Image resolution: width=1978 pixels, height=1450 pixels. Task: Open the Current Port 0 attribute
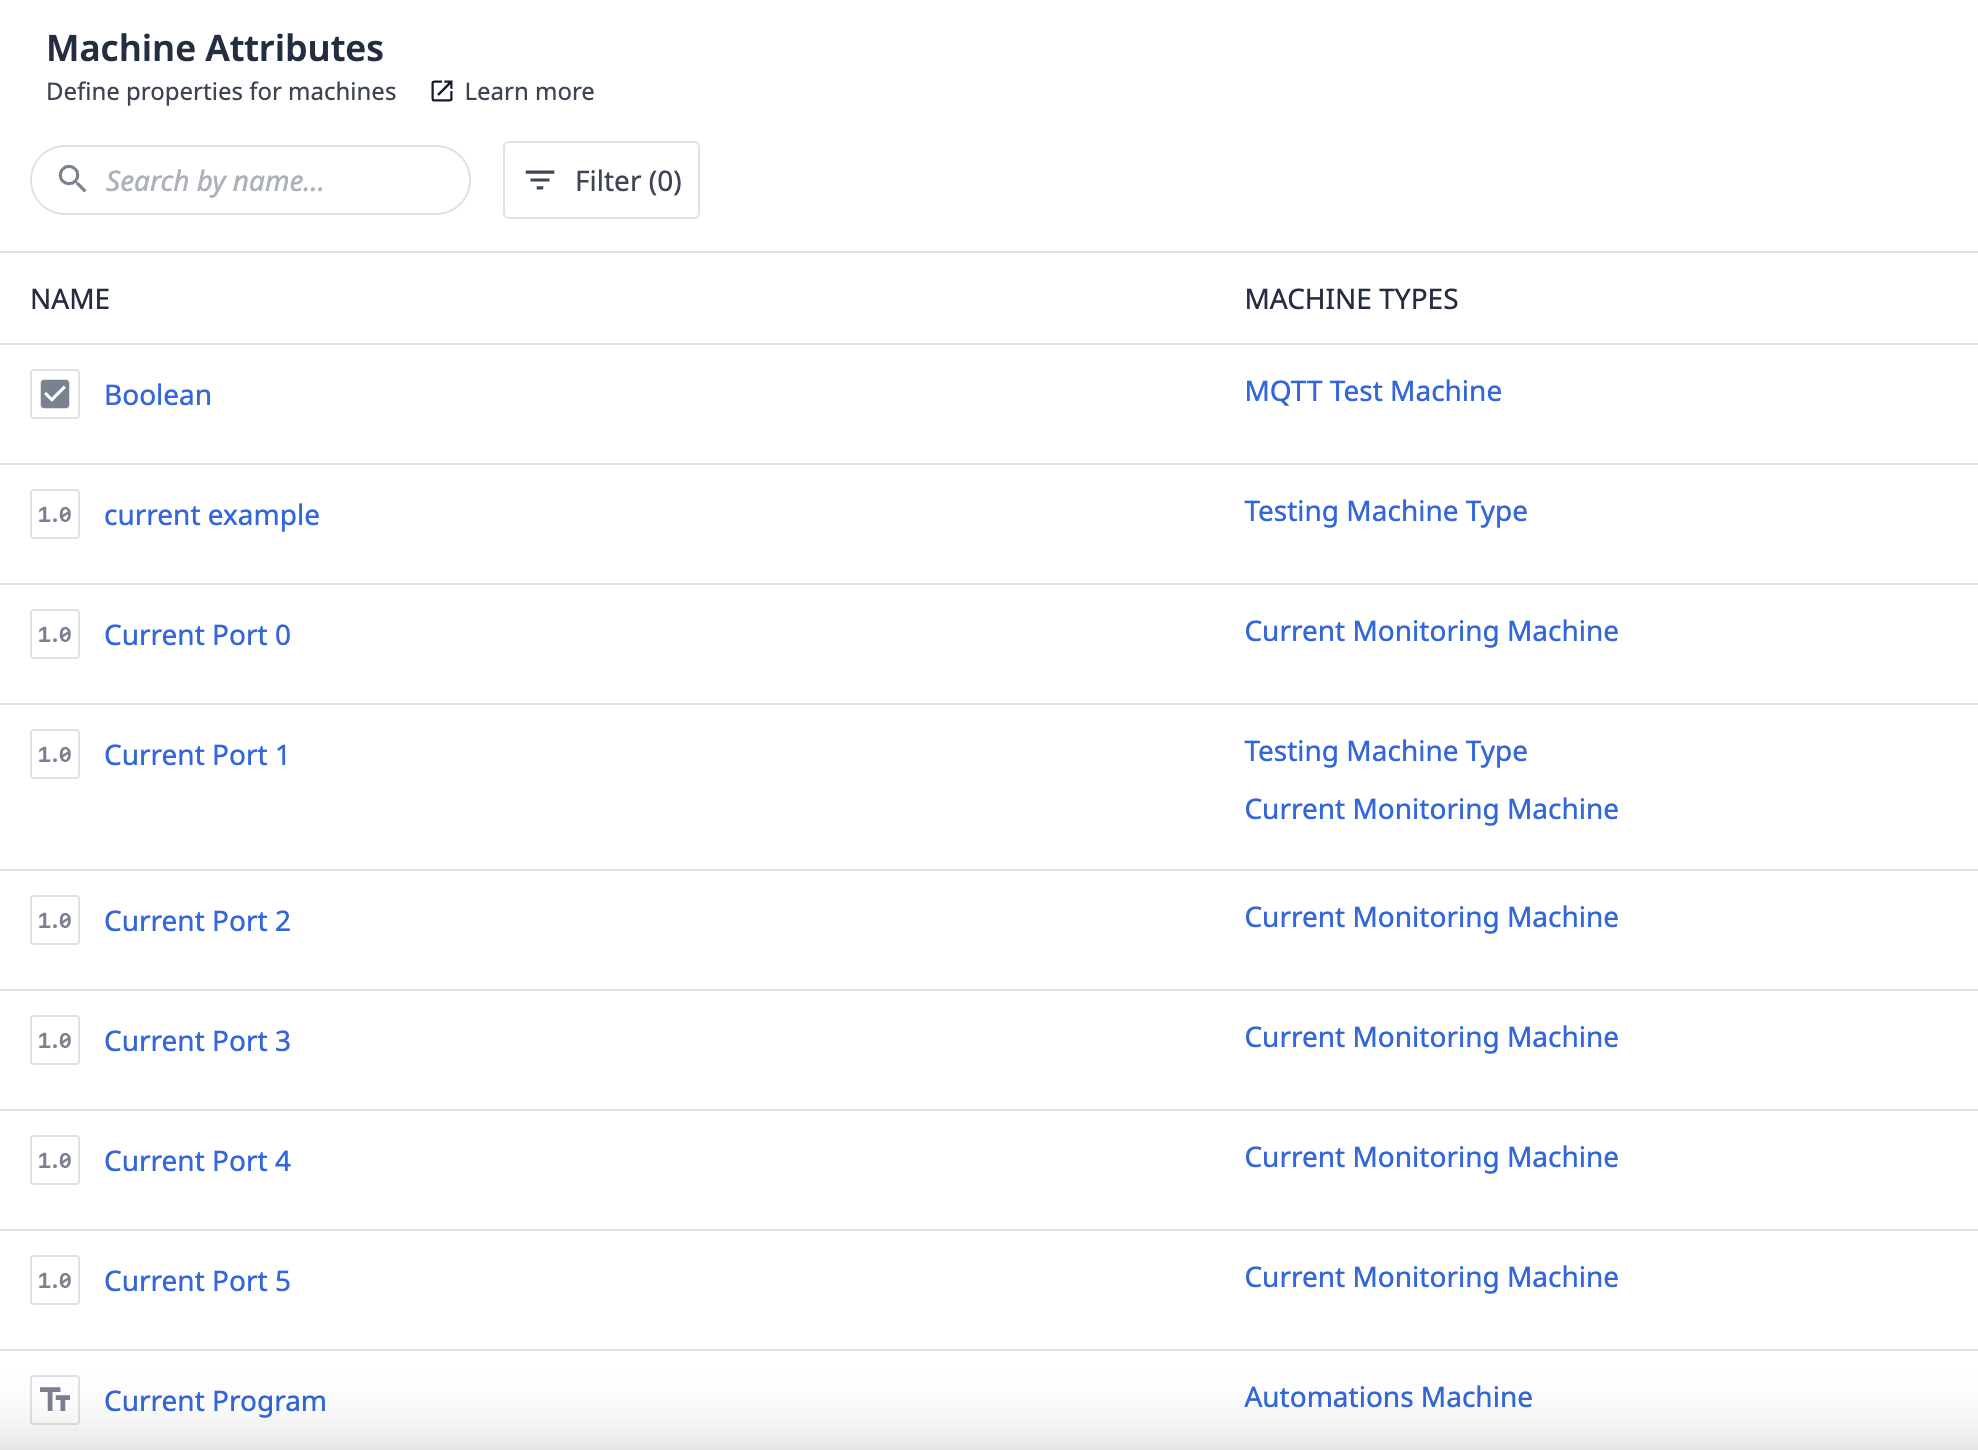click(x=197, y=635)
